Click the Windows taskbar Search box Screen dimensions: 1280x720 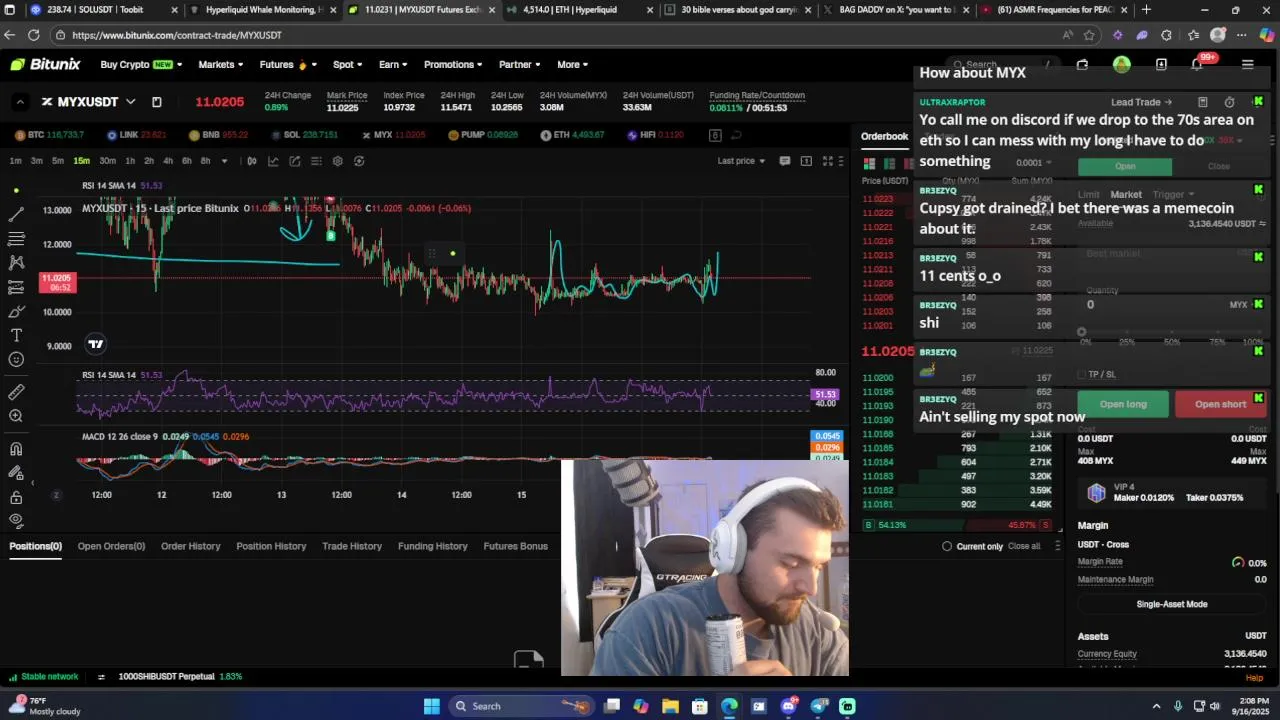point(520,706)
